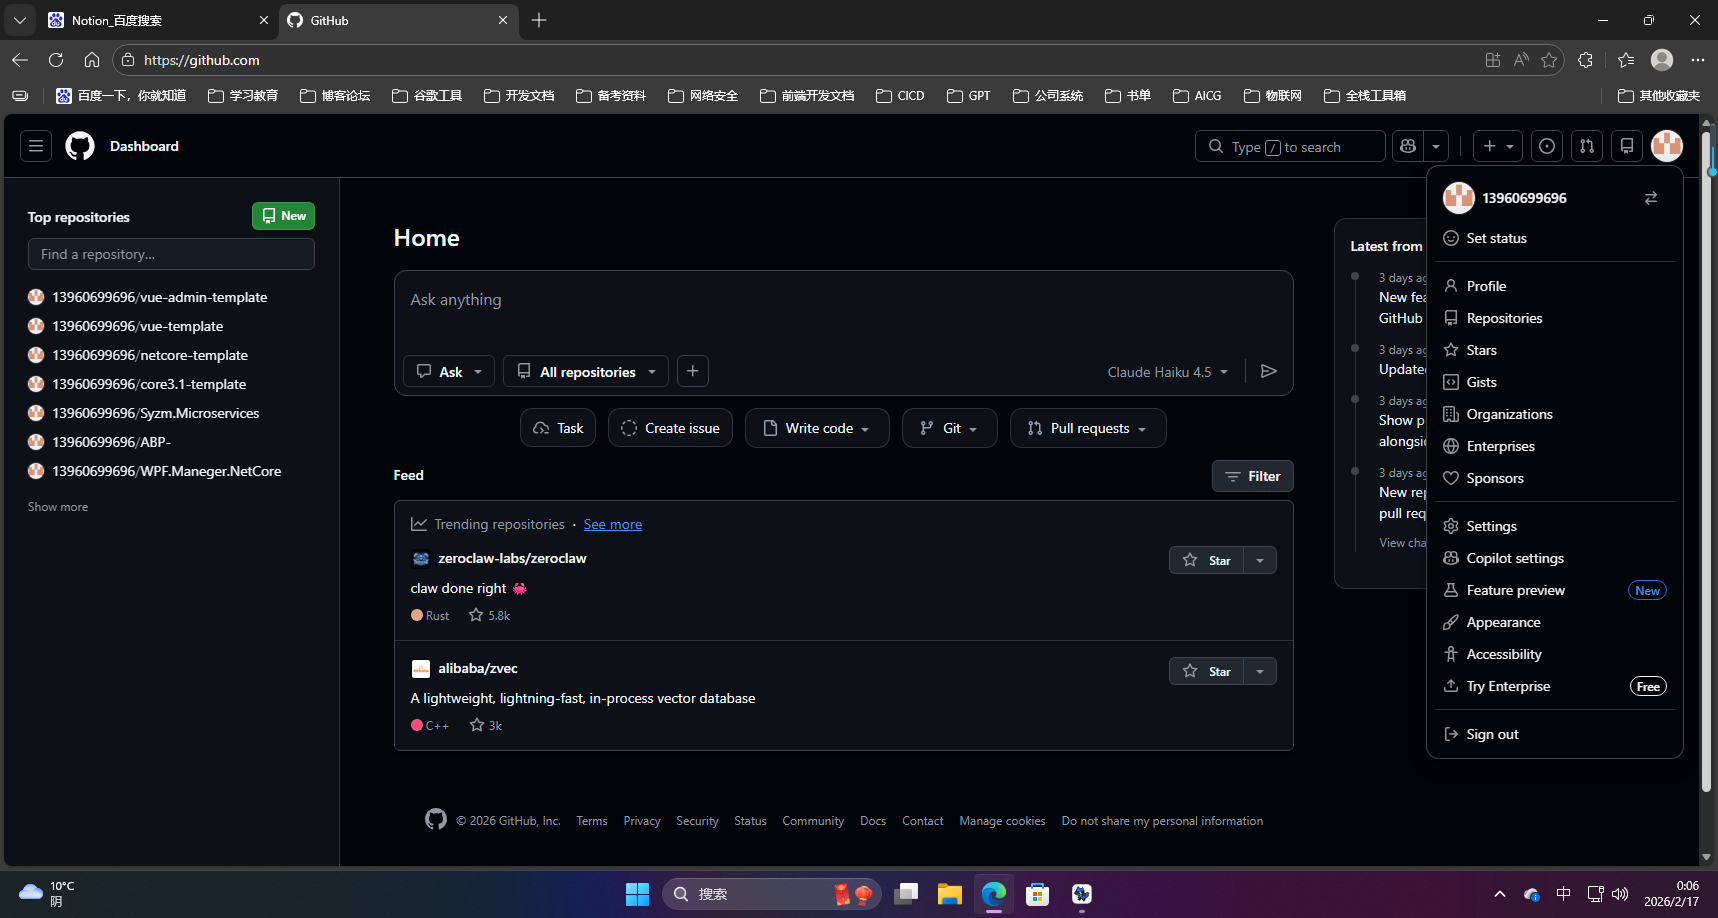
Task: Click the Edge browser taskbar icon
Action: [x=994, y=894]
